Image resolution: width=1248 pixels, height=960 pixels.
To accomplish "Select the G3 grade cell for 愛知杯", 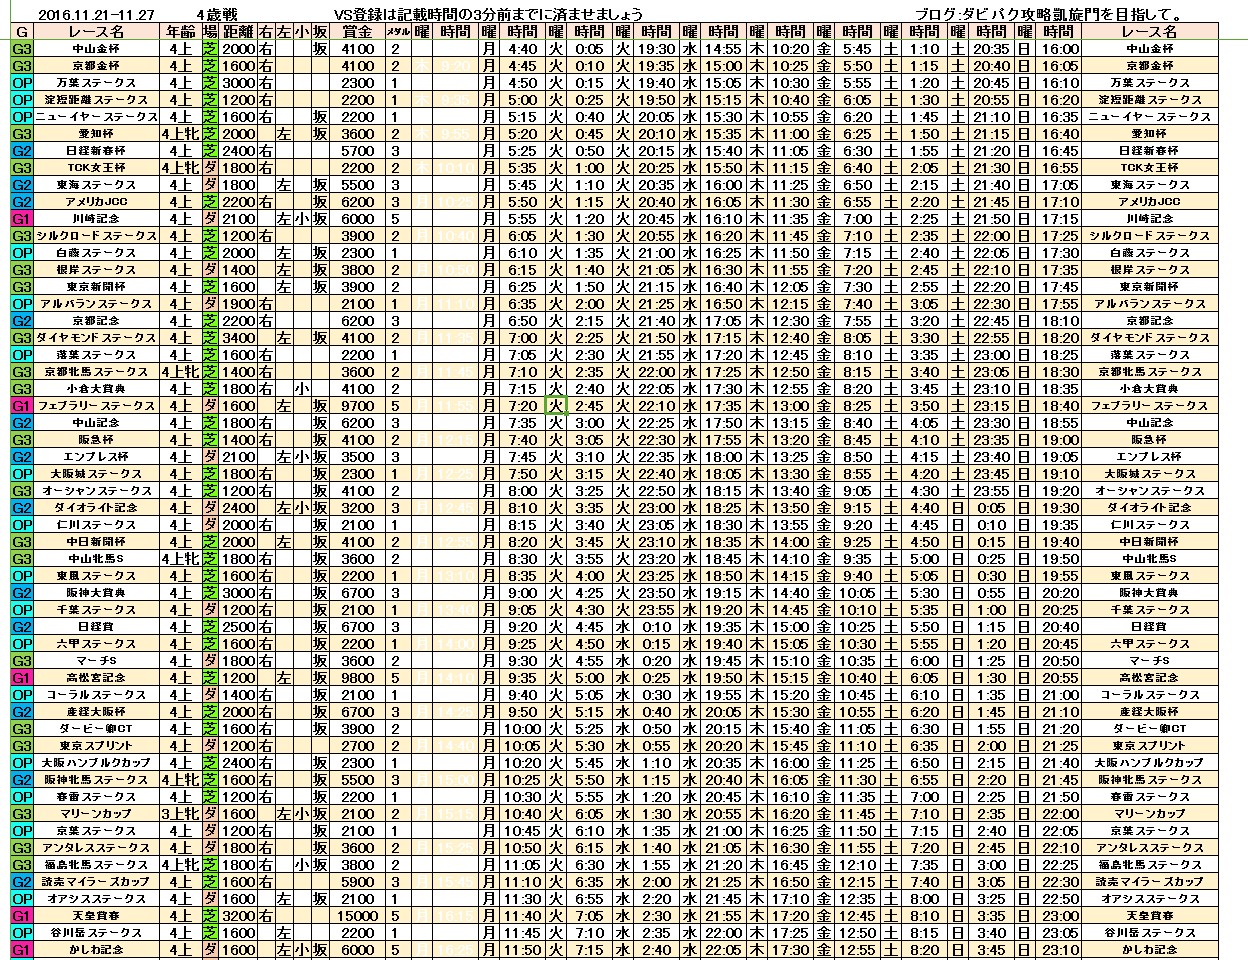I will tap(21, 134).
